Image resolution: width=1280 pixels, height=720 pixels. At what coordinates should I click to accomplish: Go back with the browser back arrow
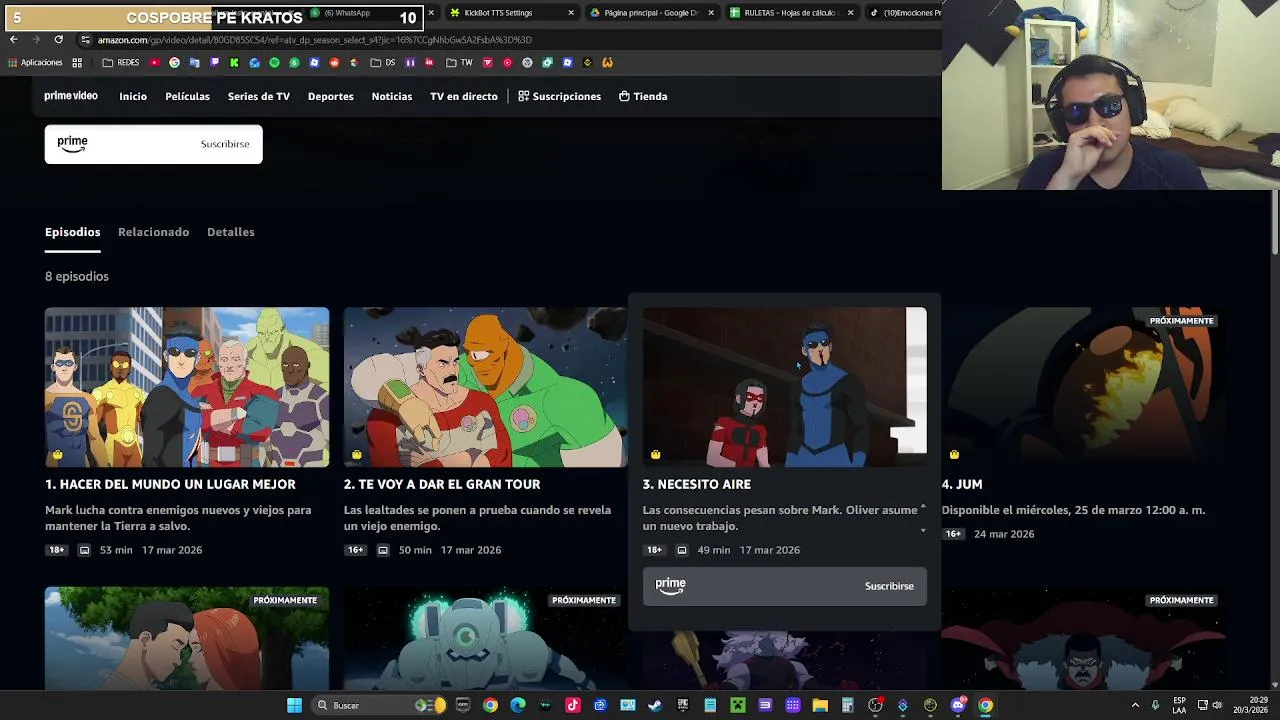coord(13,39)
